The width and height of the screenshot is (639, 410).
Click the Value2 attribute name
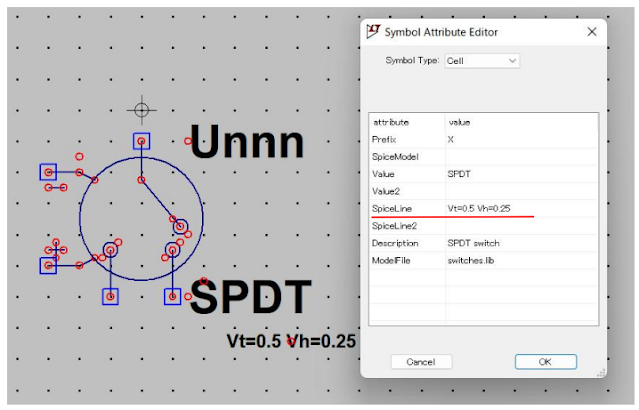(x=386, y=191)
